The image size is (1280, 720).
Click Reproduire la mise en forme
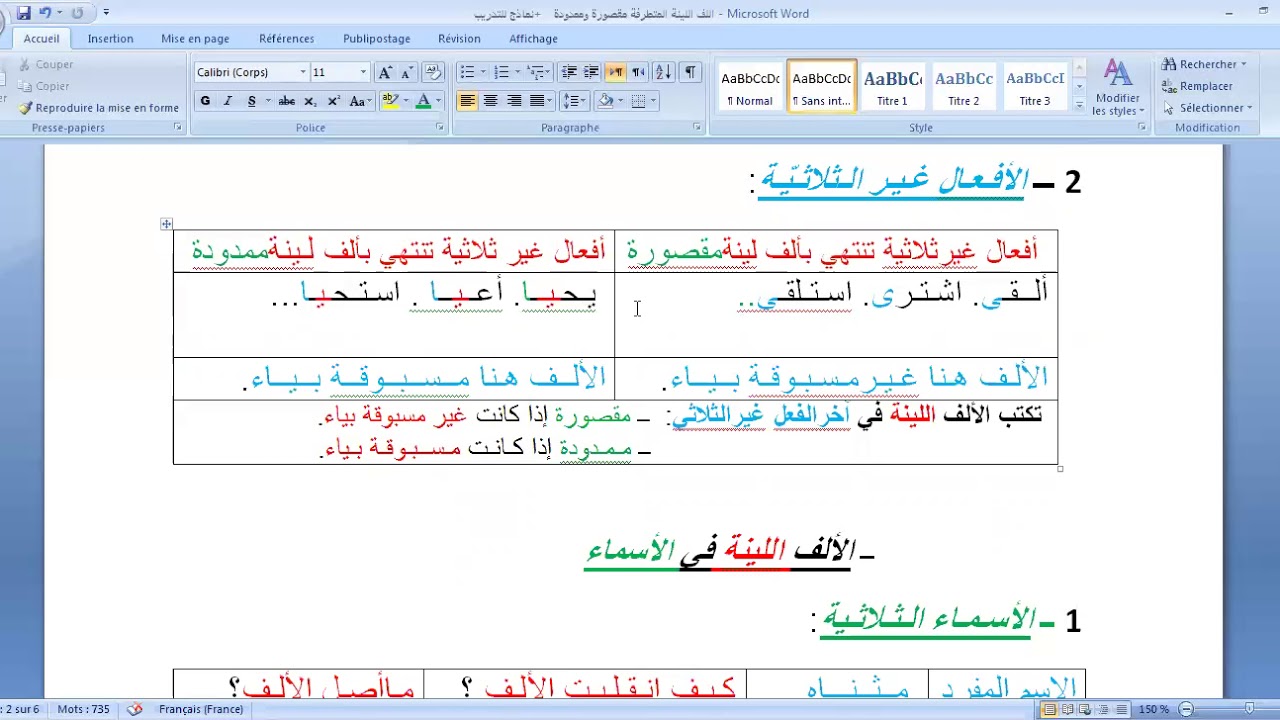click(x=98, y=108)
